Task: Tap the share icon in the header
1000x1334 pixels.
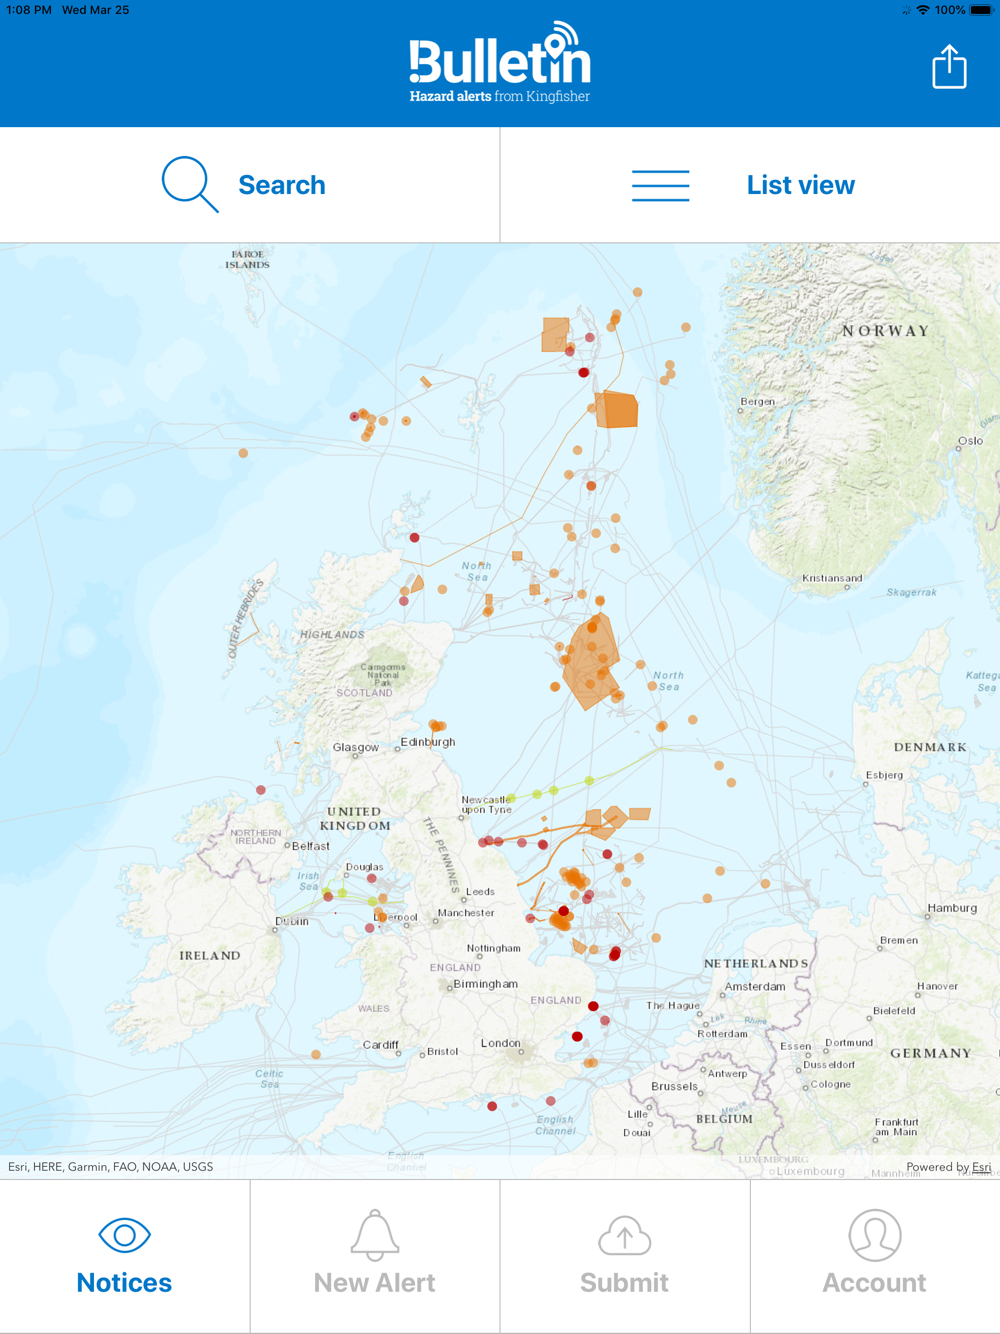Action: [949, 67]
